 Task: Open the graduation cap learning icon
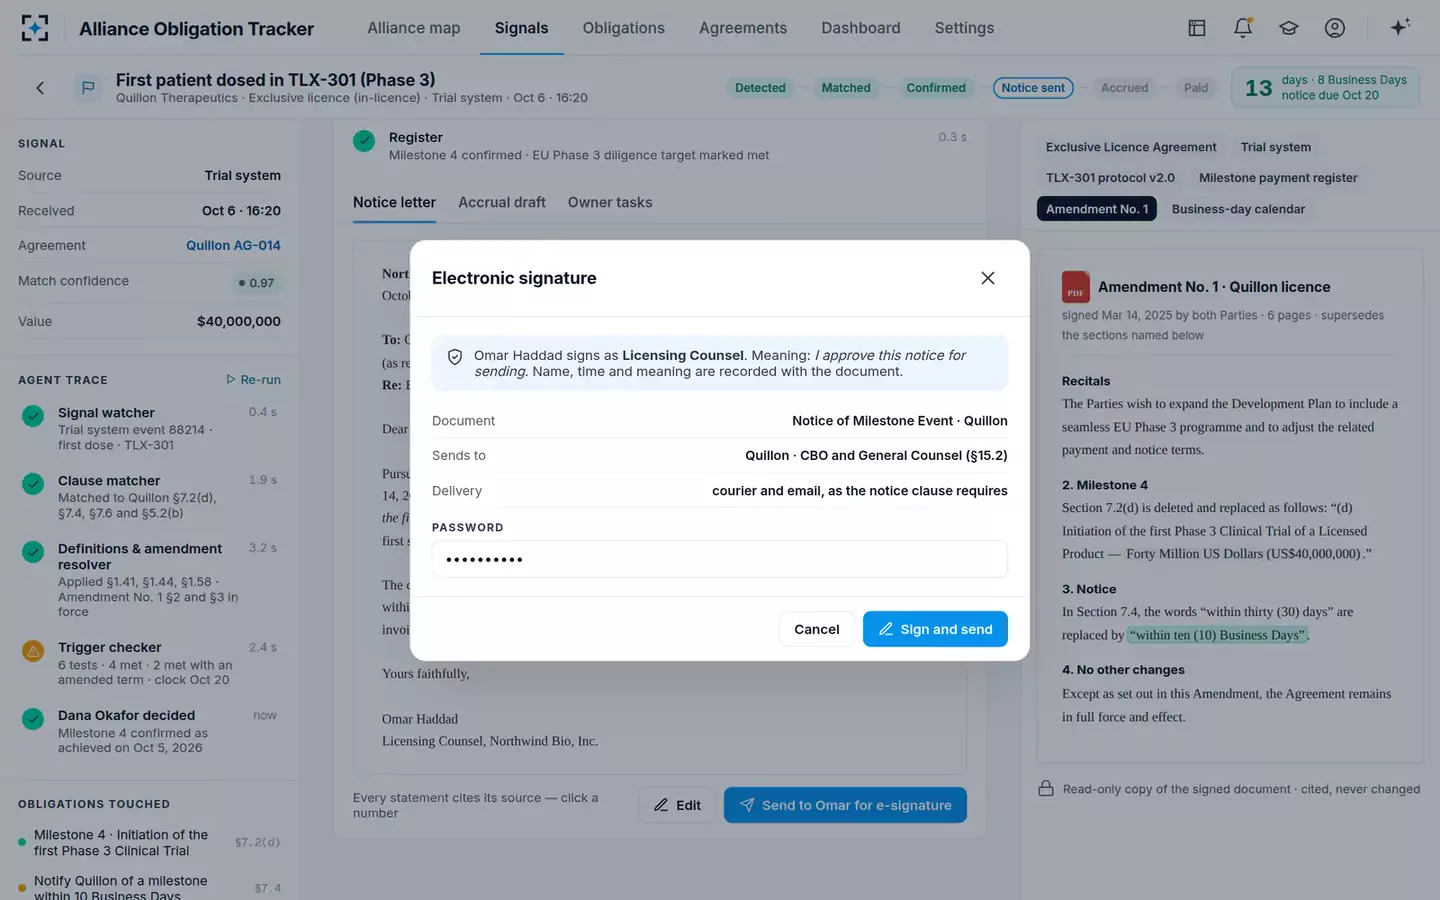(1289, 28)
